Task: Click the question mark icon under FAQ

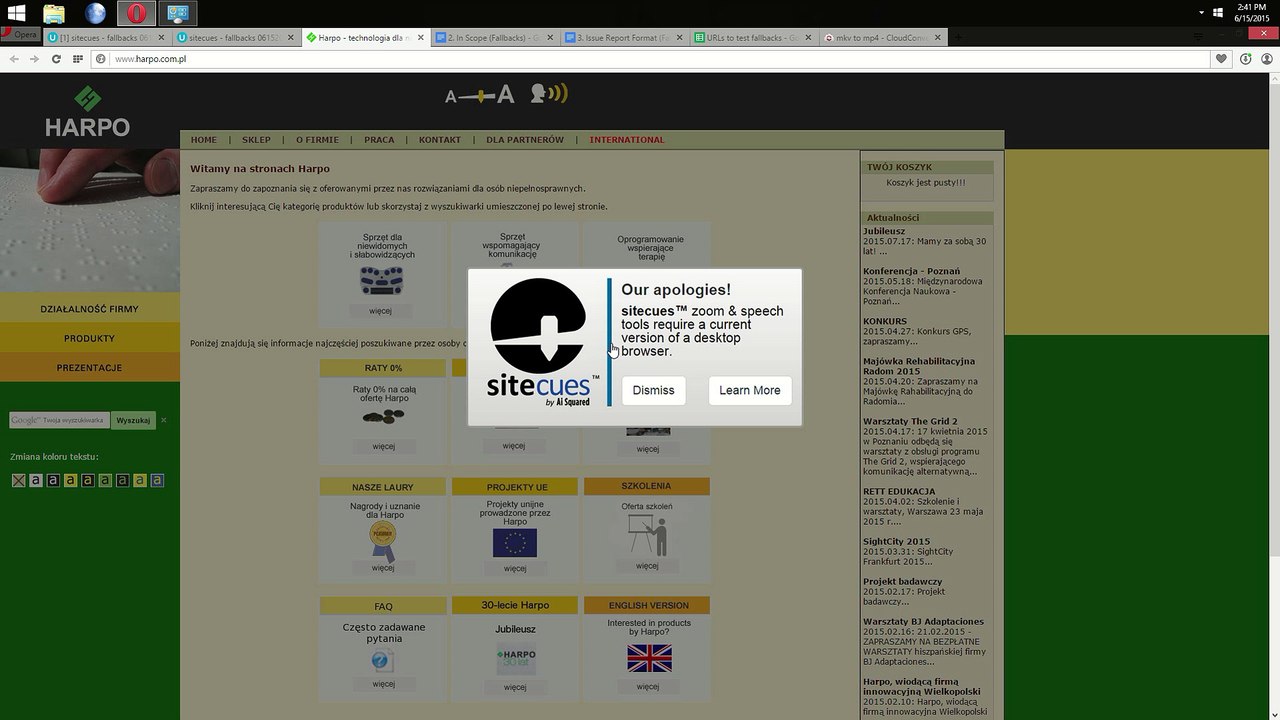Action: pyautogui.click(x=383, y=661)
